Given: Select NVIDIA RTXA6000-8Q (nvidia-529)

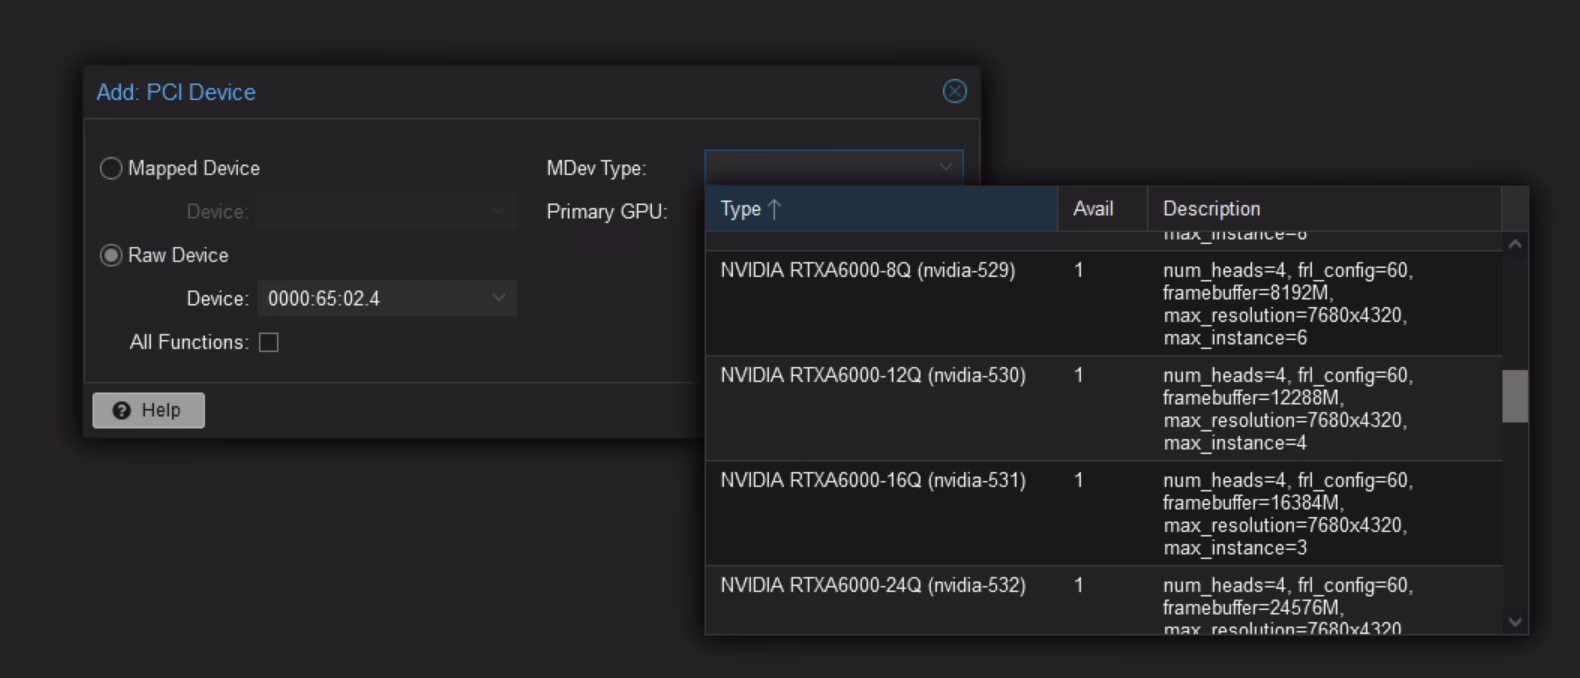Looking at the screenshot, I should (867, 271).
